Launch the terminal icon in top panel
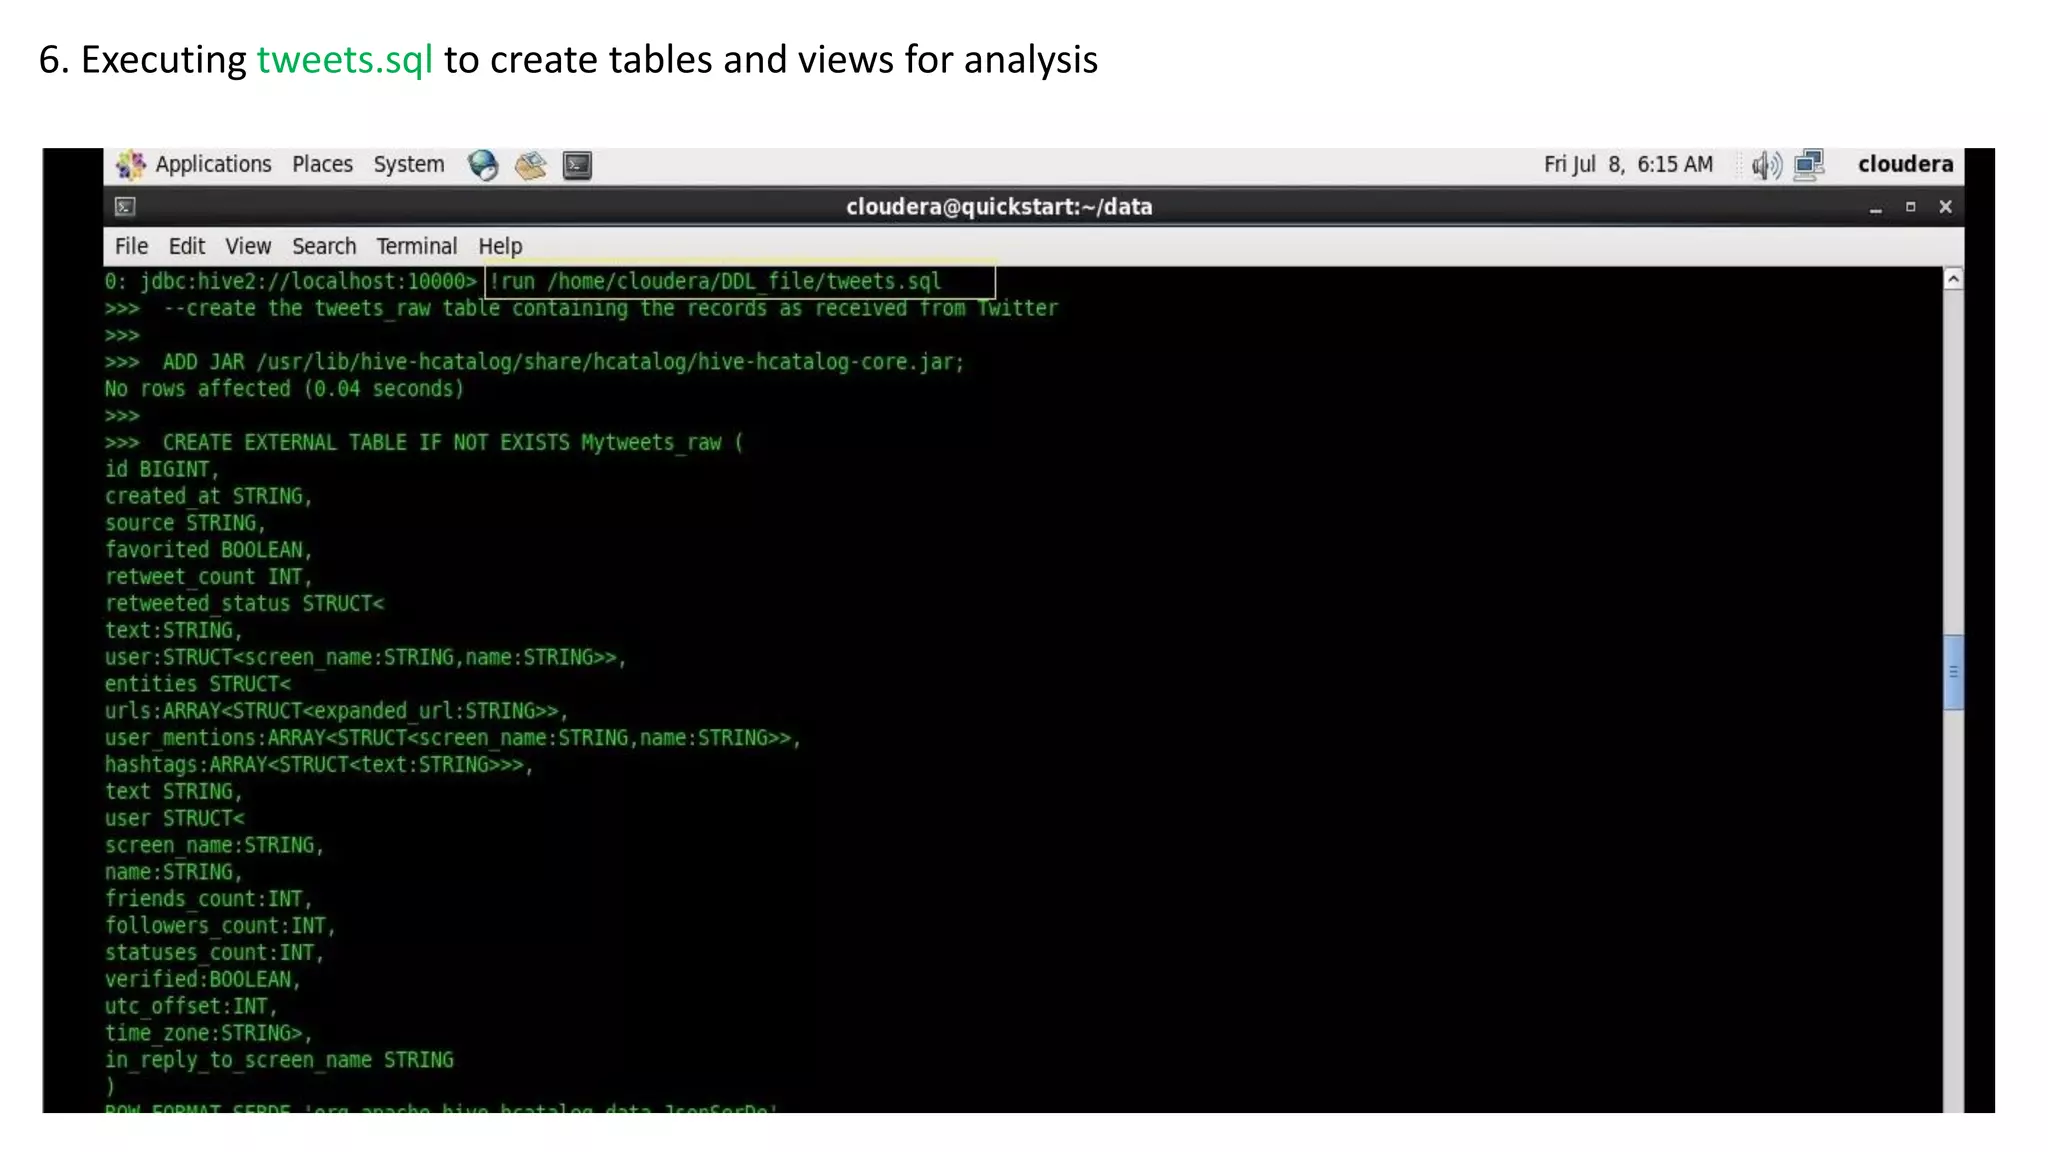Image resolution: width=2048 pixels, height=1152 pixels. coord(577,165)
